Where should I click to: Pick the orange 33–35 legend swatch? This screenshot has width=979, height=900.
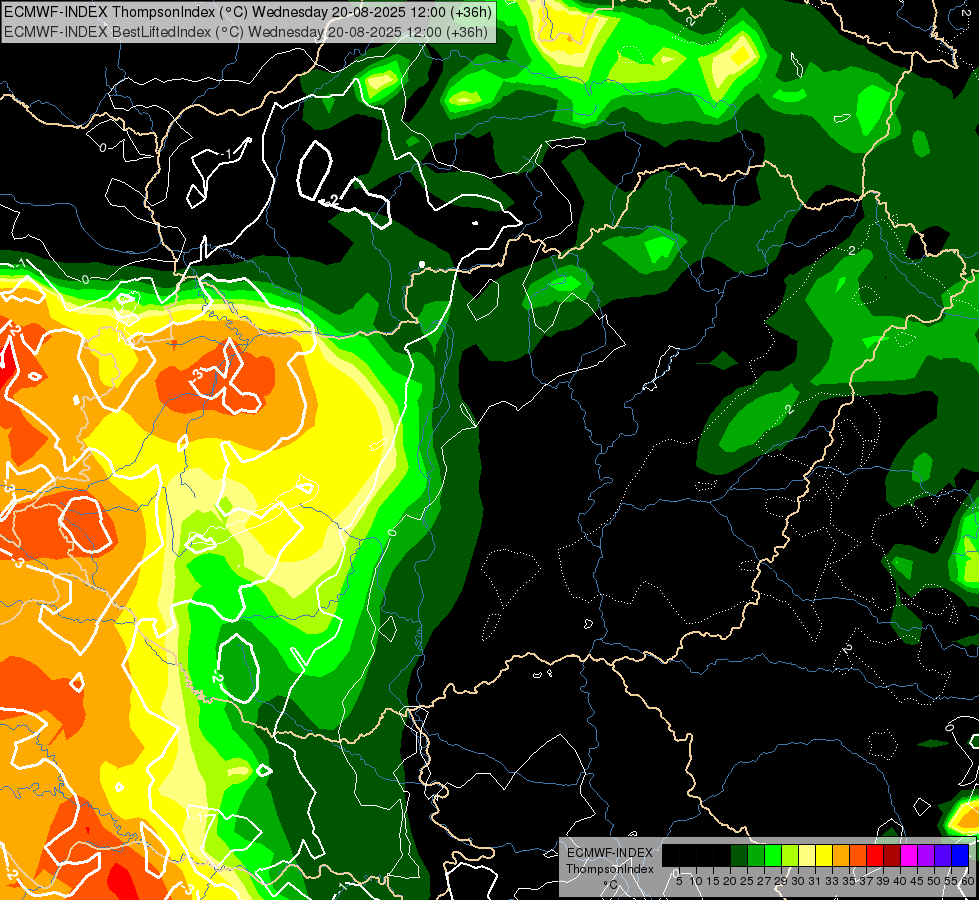pos(841,855)
